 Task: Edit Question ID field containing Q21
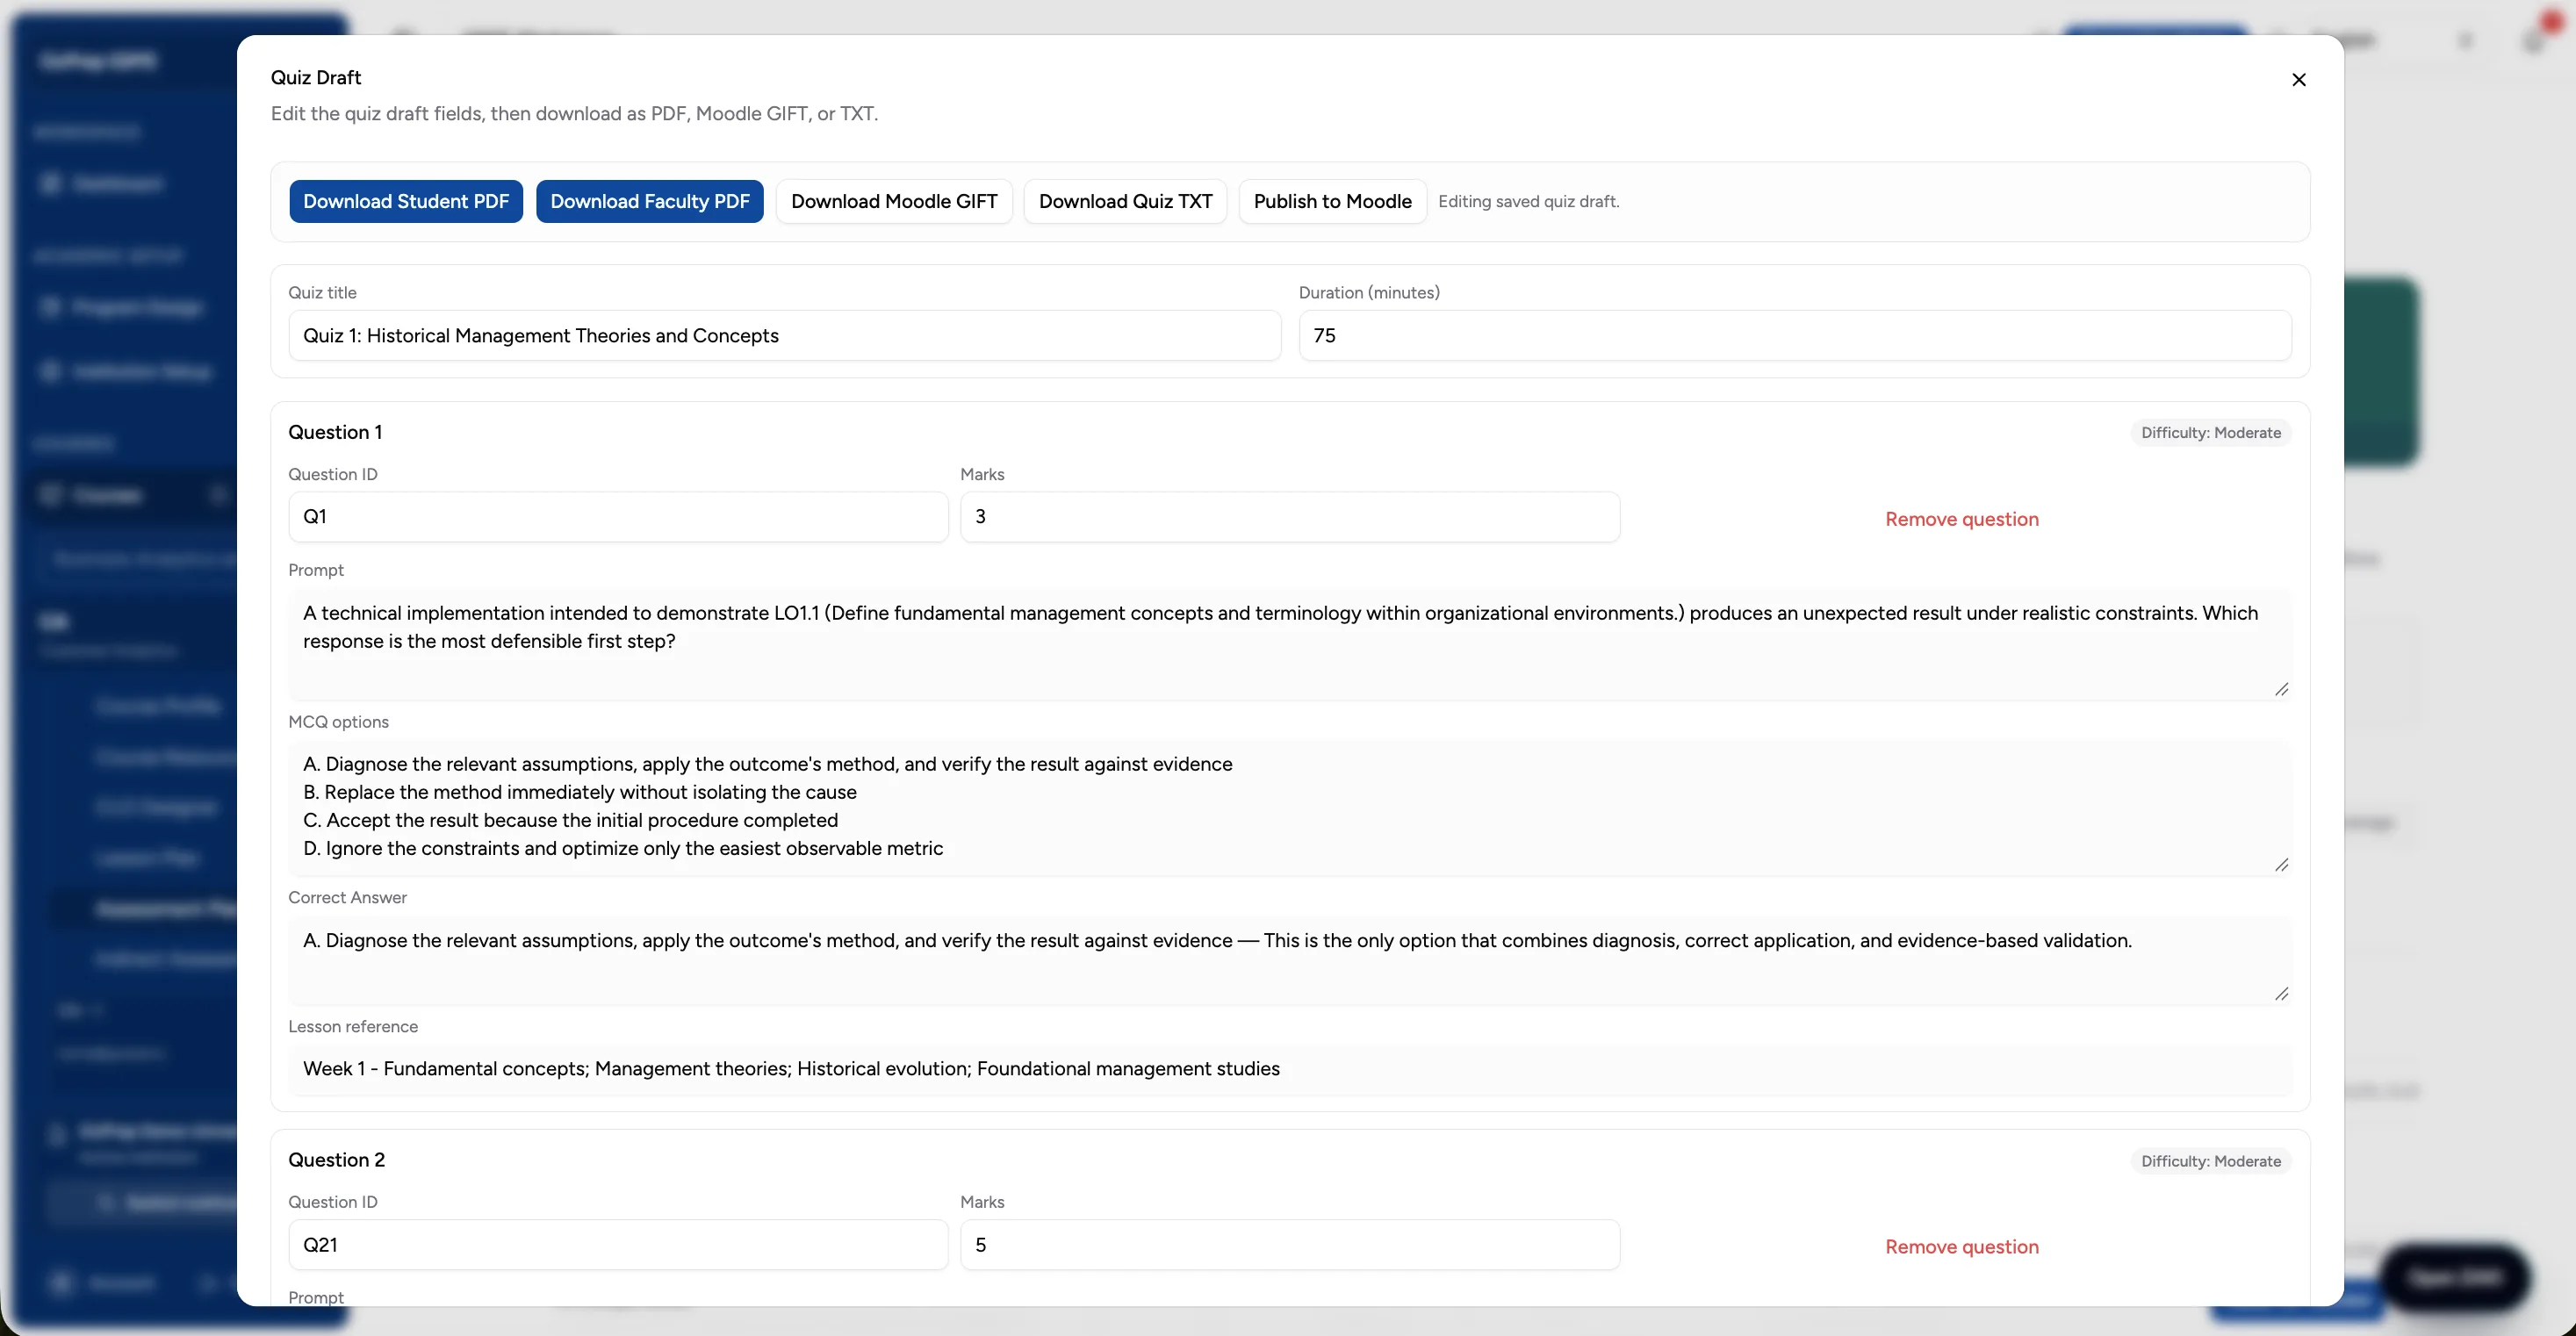tap(618, 1245)
